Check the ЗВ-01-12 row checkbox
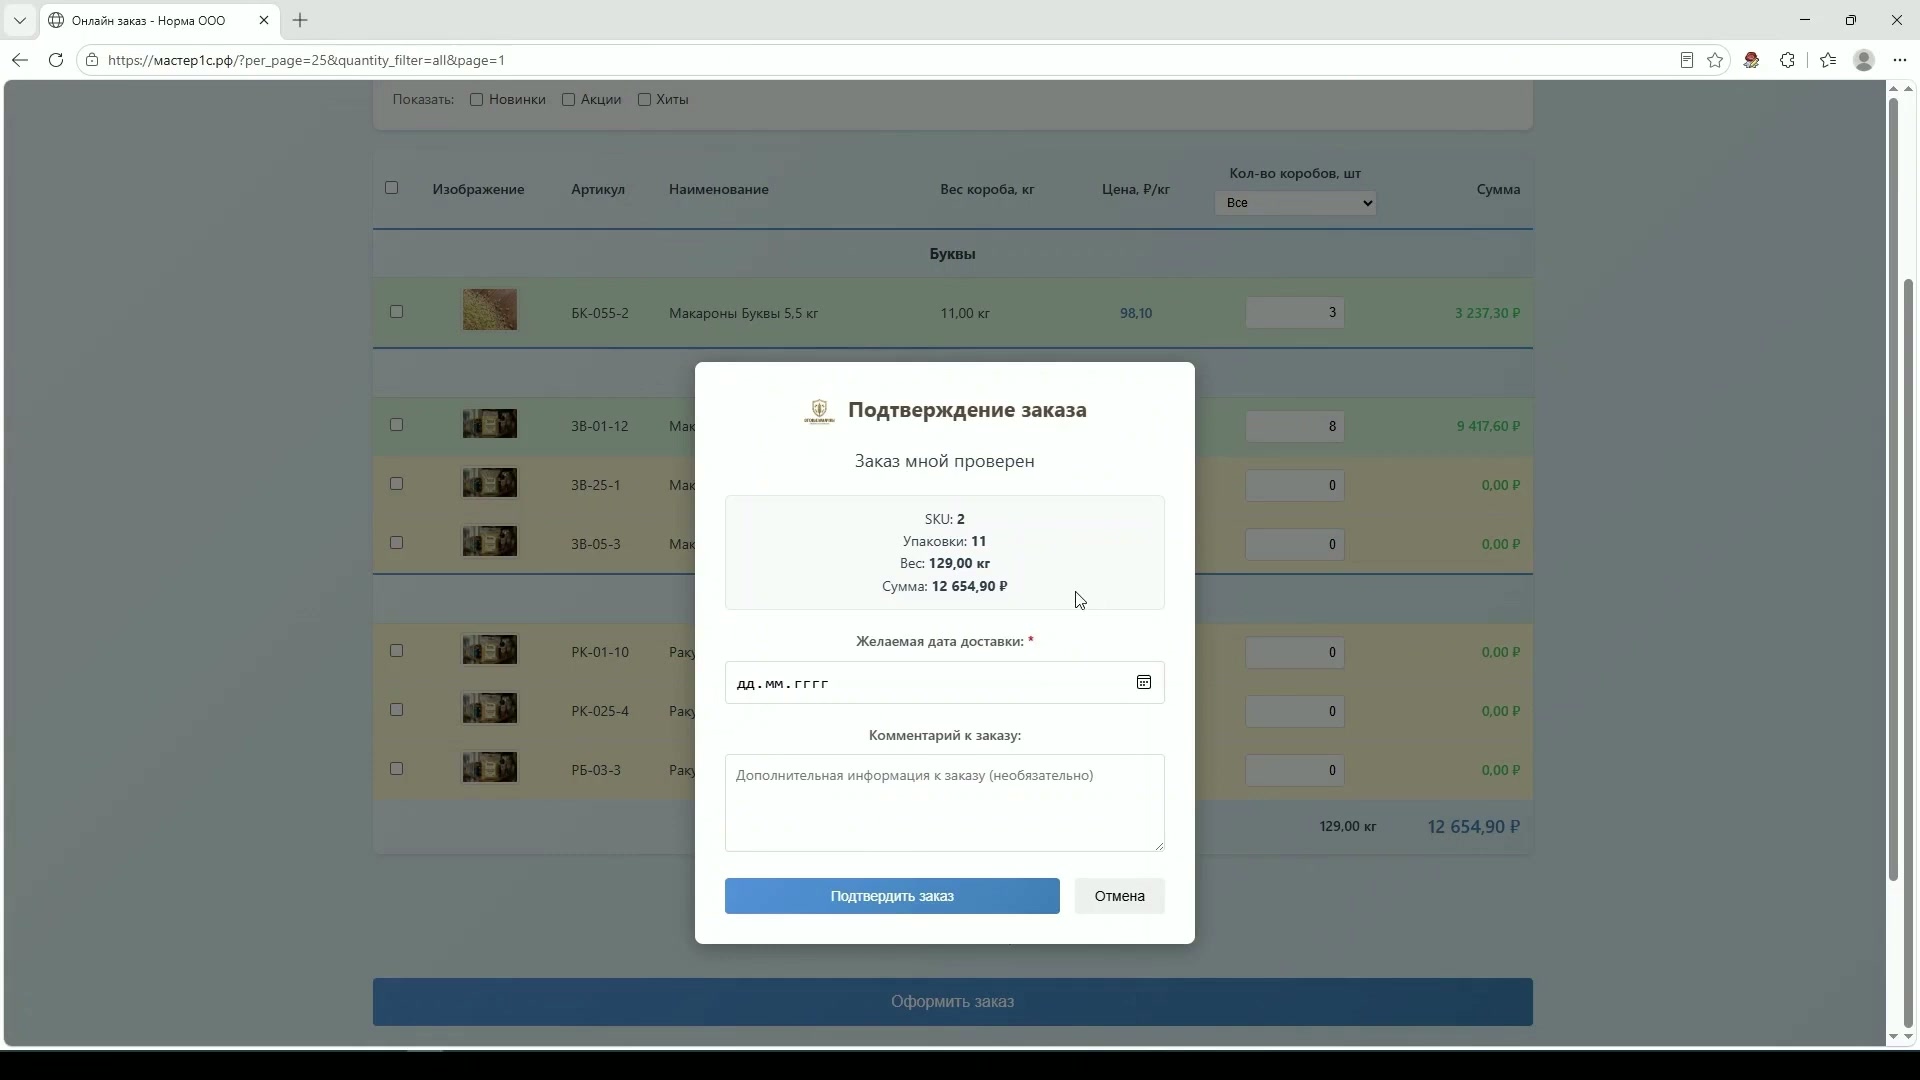This screenshot has width=1920, height=1080. pyautogui.click(x=396, y=424)
